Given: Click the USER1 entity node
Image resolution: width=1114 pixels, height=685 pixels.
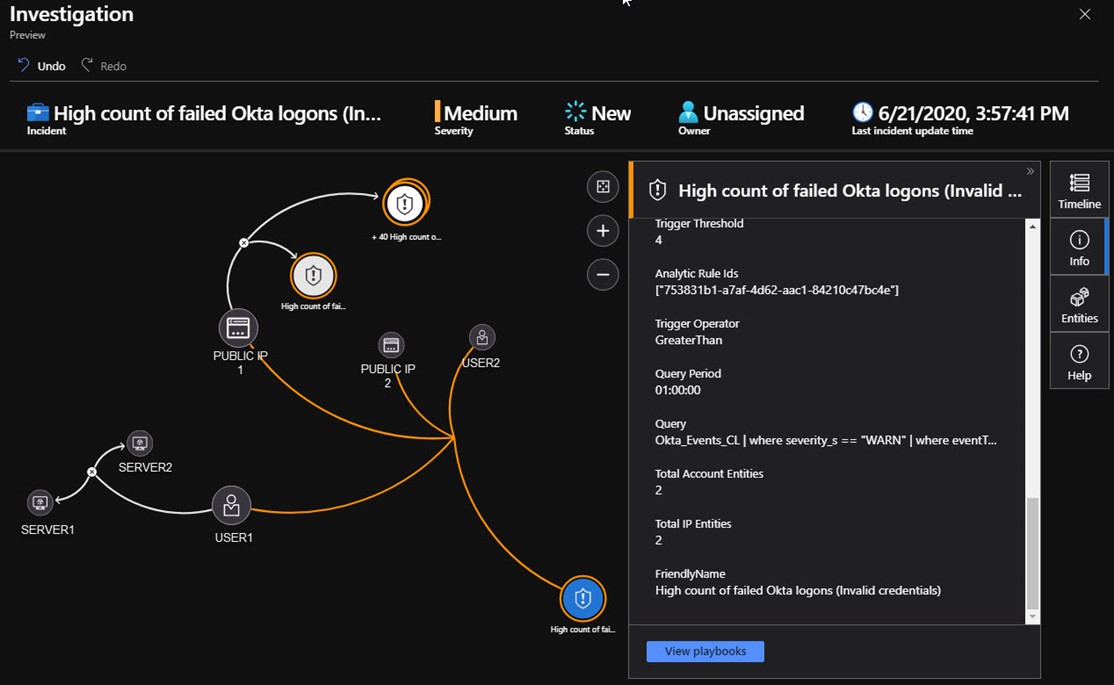Looking at the screenshot, I should [x=231, y=506].
